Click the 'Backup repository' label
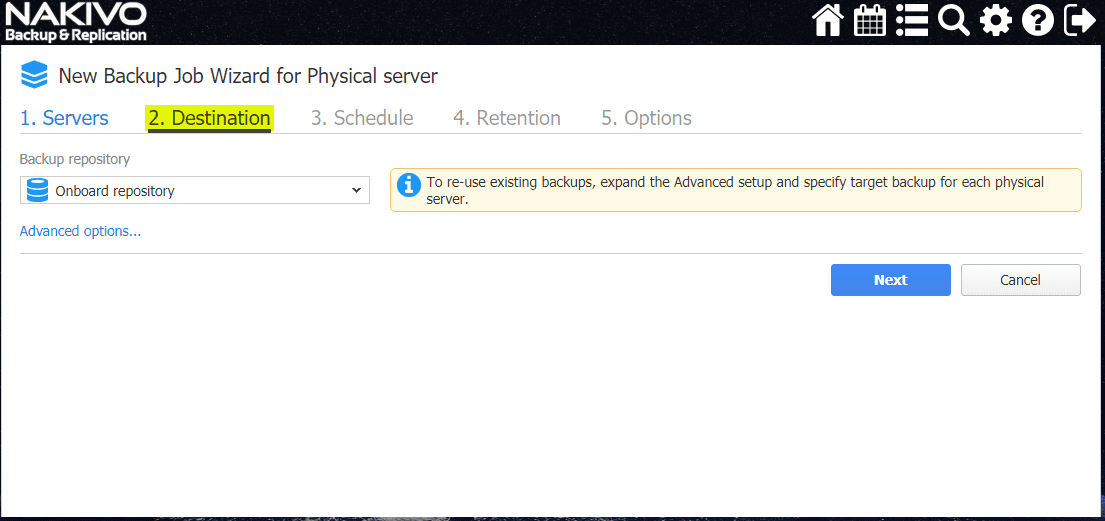The height and width of the screenshot is (521, 1105). pos(75,159)
